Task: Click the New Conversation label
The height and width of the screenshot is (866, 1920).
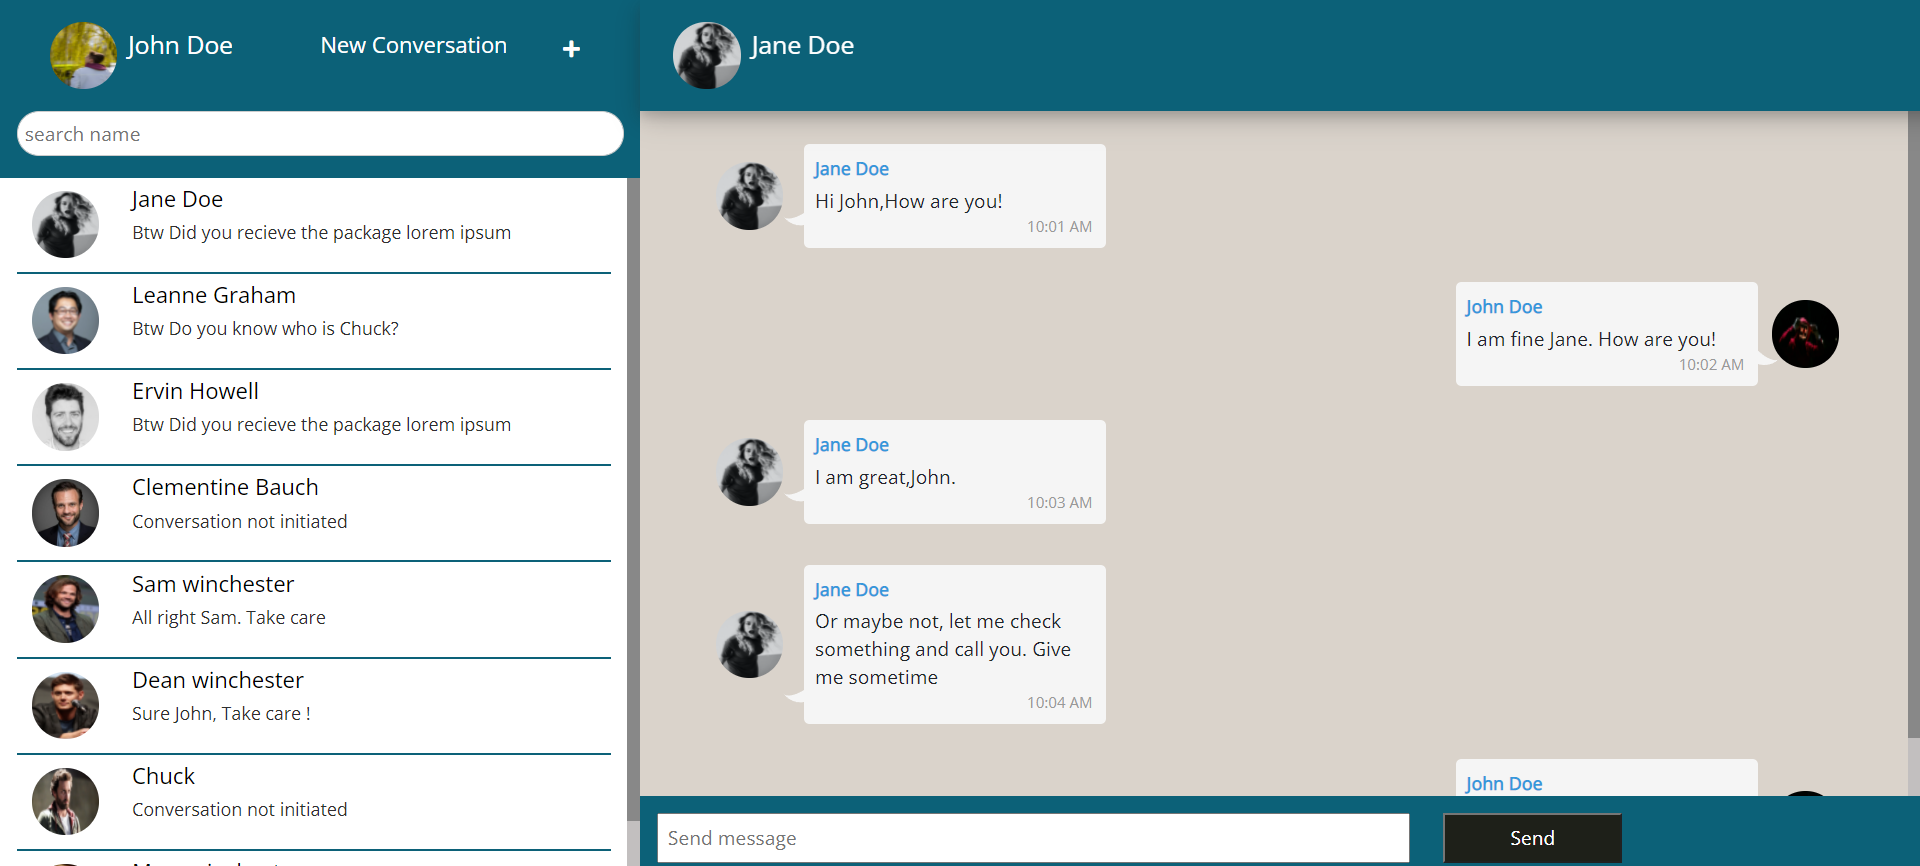Action: pos(414,46)
